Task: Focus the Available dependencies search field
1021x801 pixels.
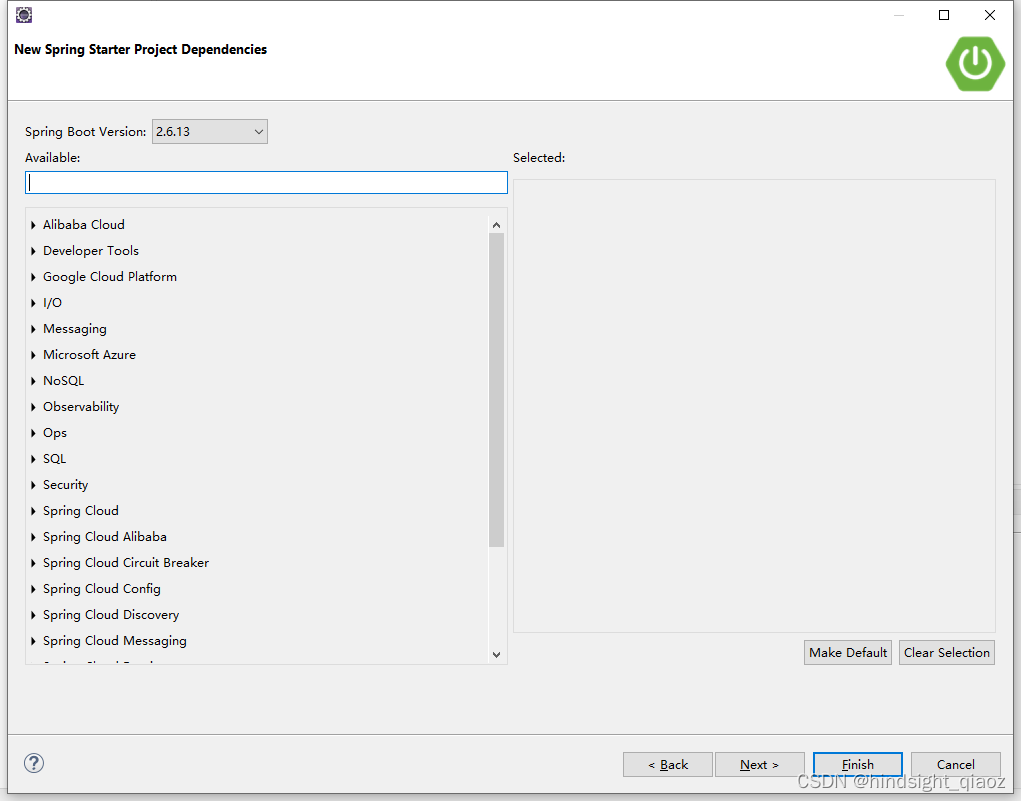Action: coord(266,182)
